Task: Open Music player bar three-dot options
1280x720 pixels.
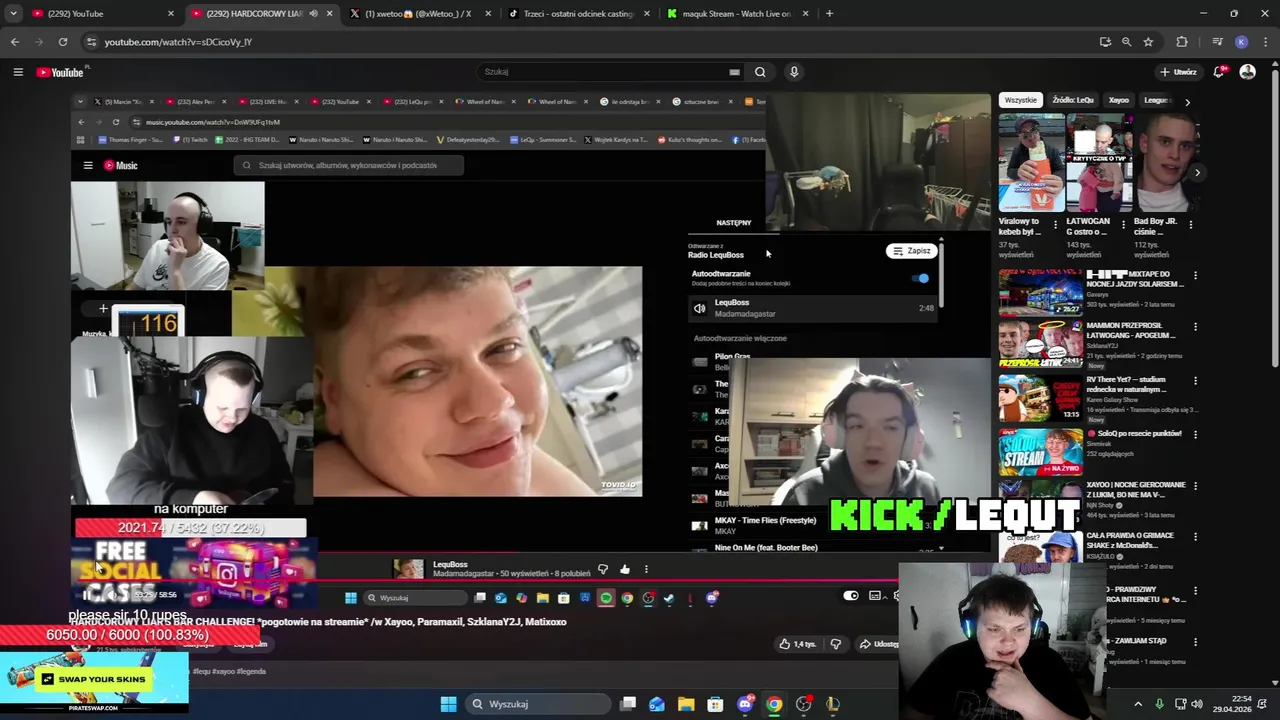Action: [646, 569]
